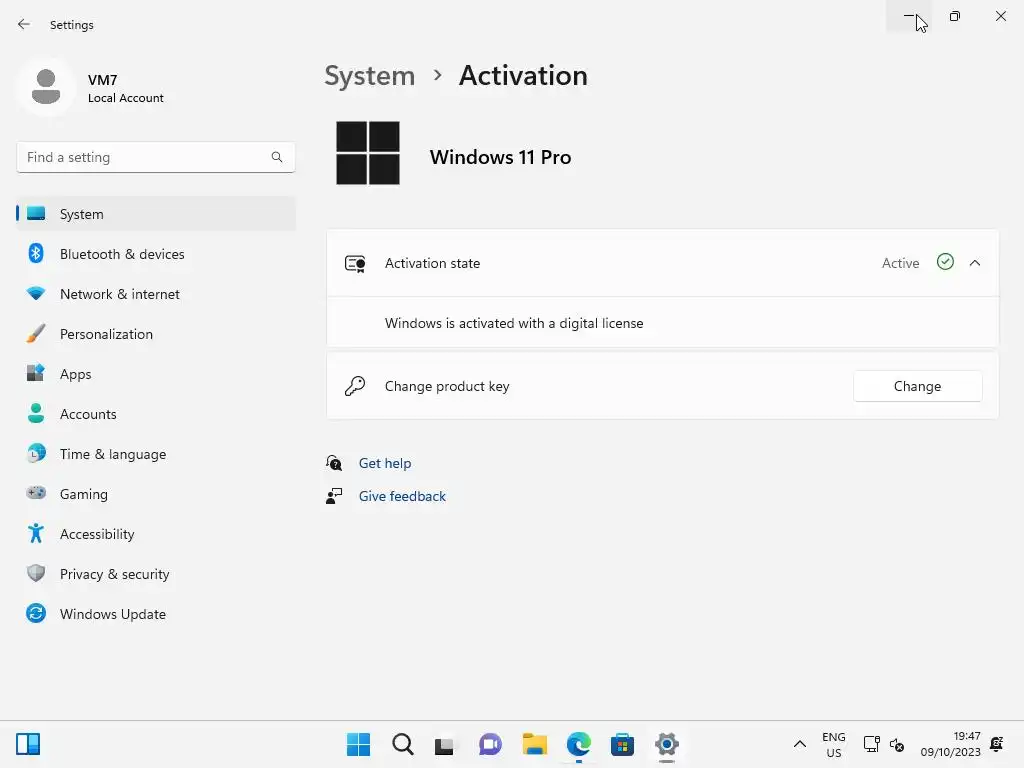The width and height of the screenshot is (1024, 768).
Task: Open Apps settings
Action: point(155,374)
